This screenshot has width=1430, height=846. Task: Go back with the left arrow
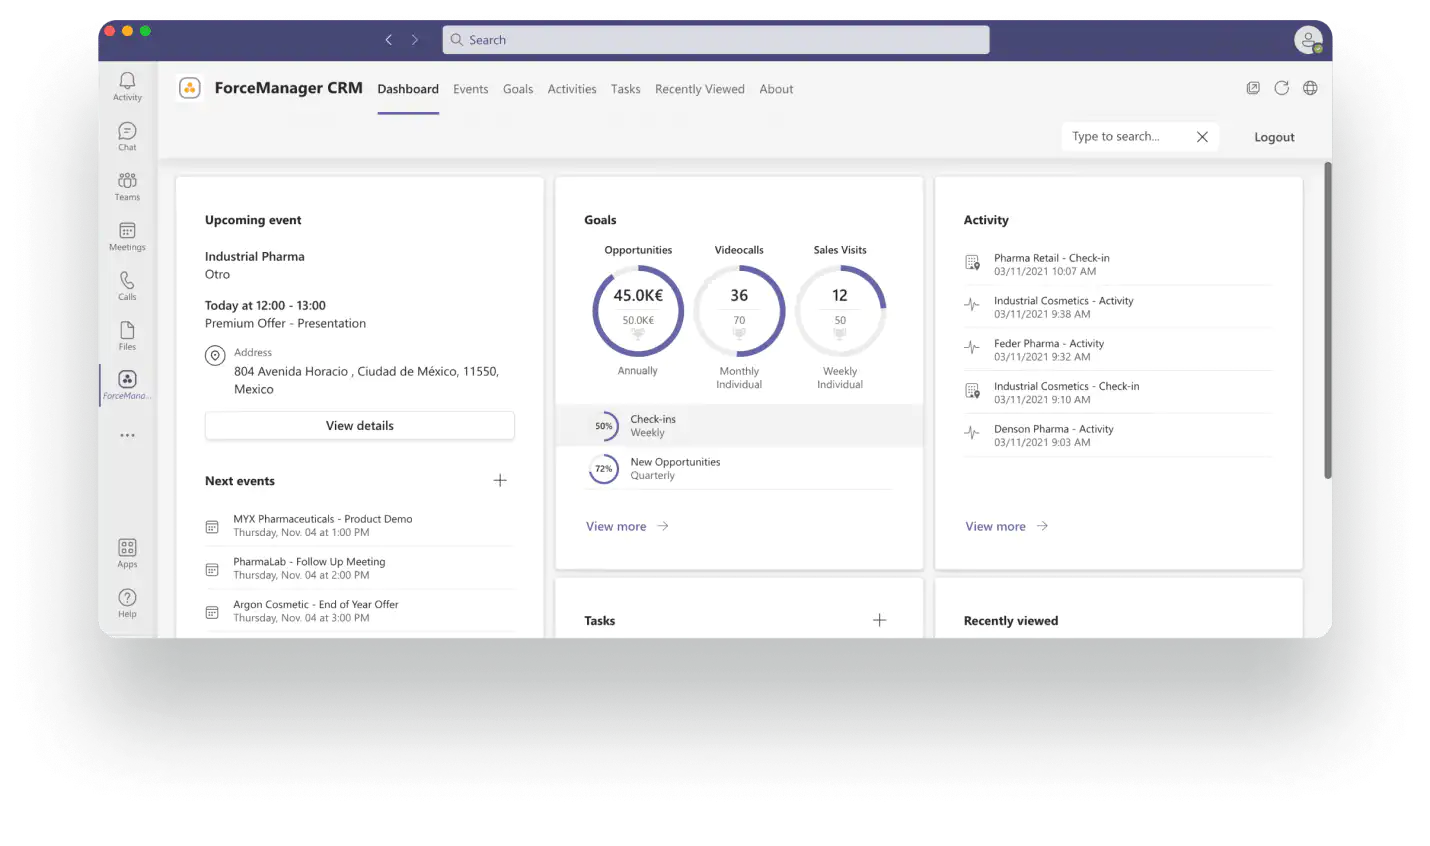(x=389, y=40)
